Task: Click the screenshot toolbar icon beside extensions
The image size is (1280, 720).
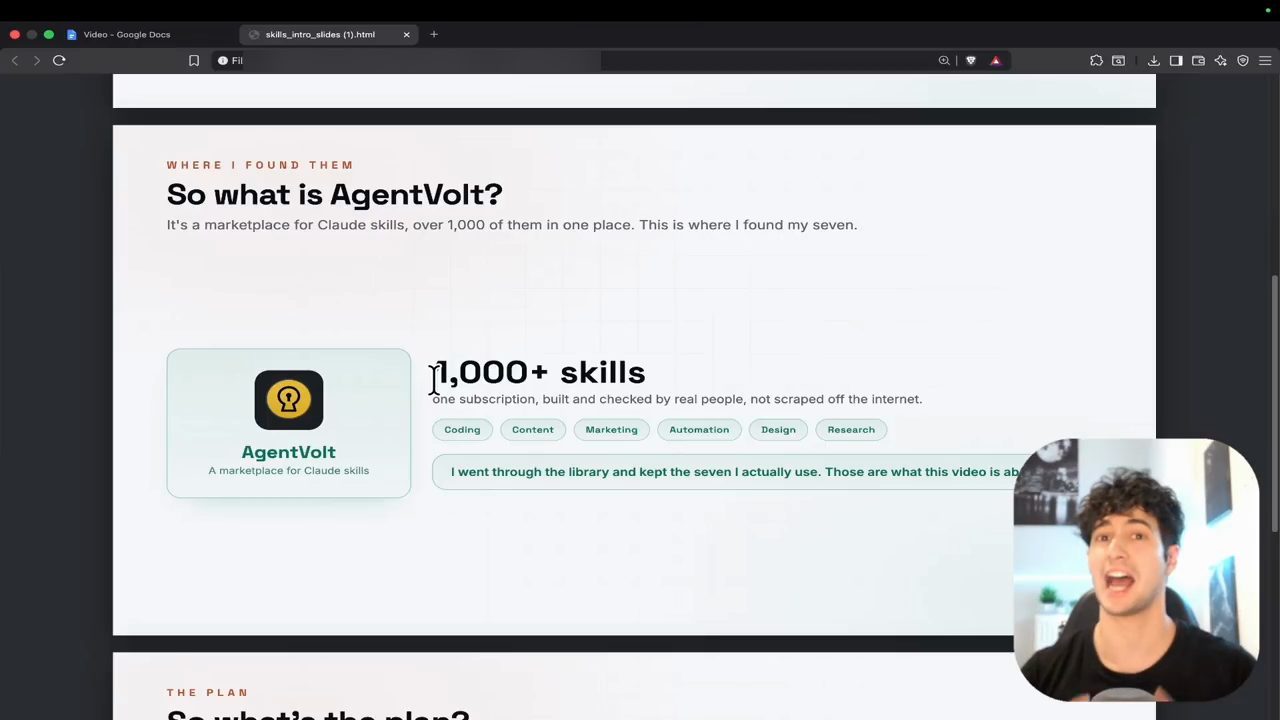Action: point(1119,61)
